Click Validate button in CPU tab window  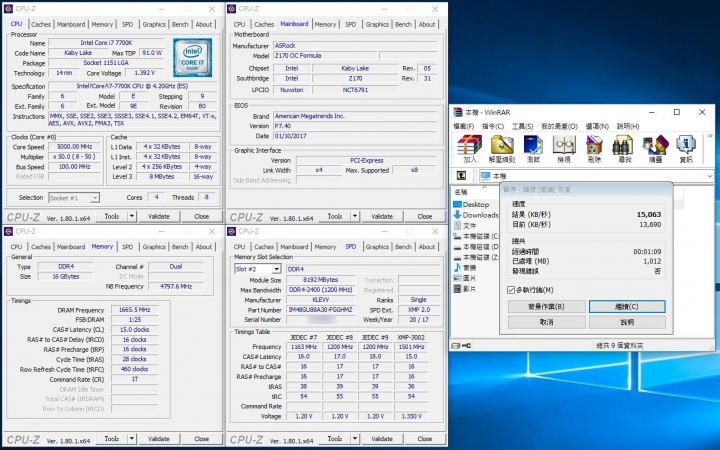click(x=159, y=216)
